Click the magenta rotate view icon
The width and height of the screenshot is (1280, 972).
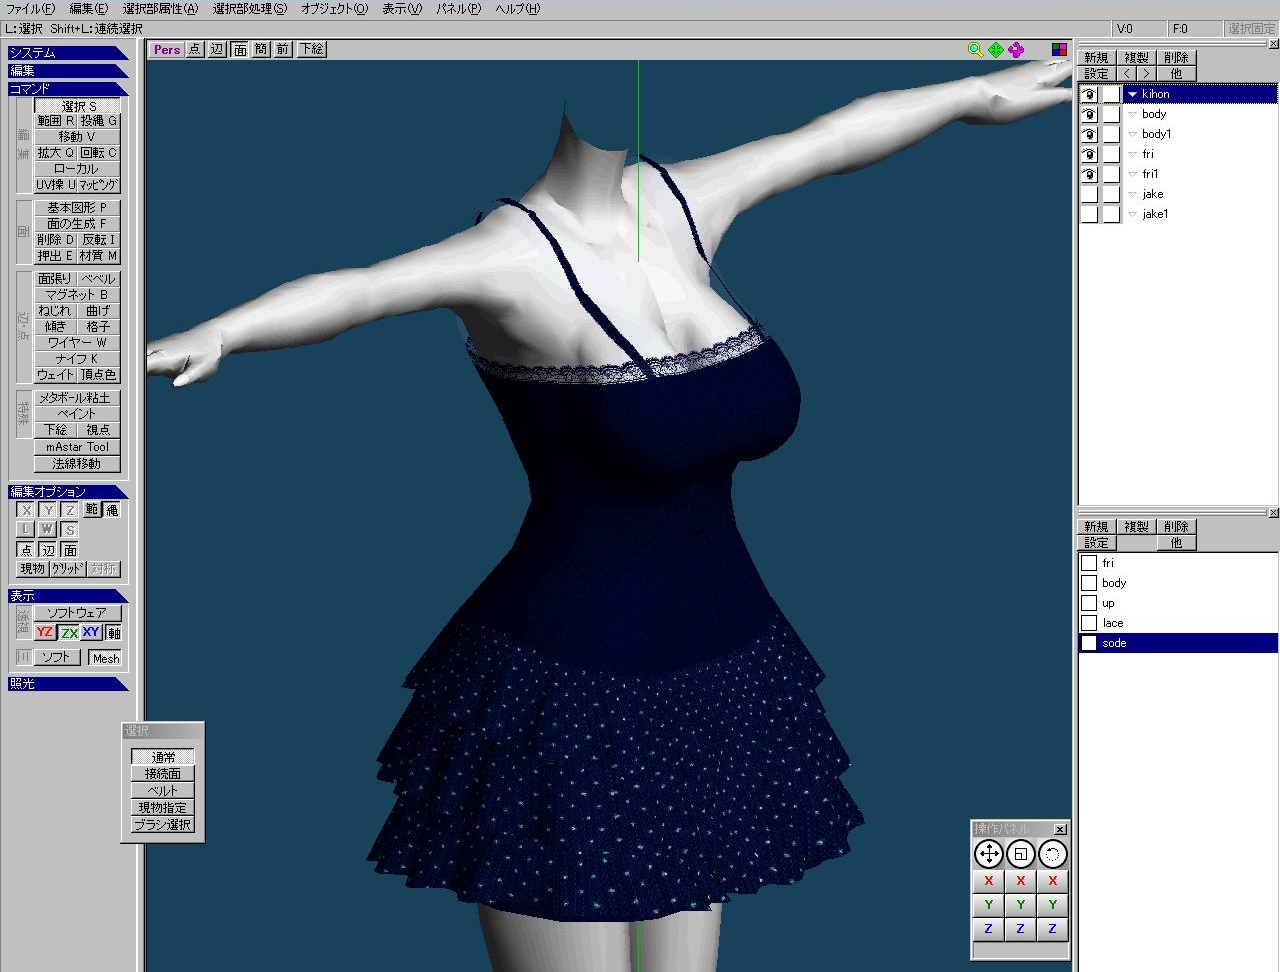pos(1016,50)
